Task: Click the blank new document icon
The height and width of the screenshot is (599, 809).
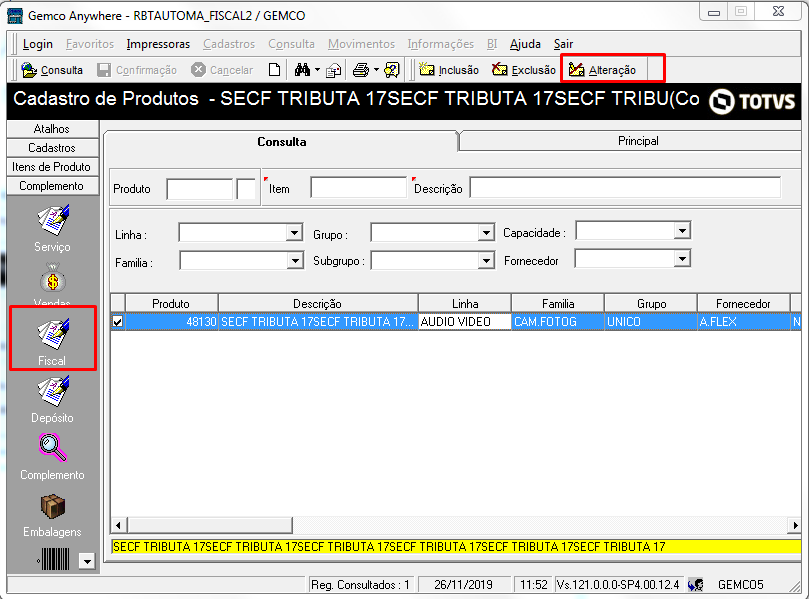Action: [x=274, y=70]
